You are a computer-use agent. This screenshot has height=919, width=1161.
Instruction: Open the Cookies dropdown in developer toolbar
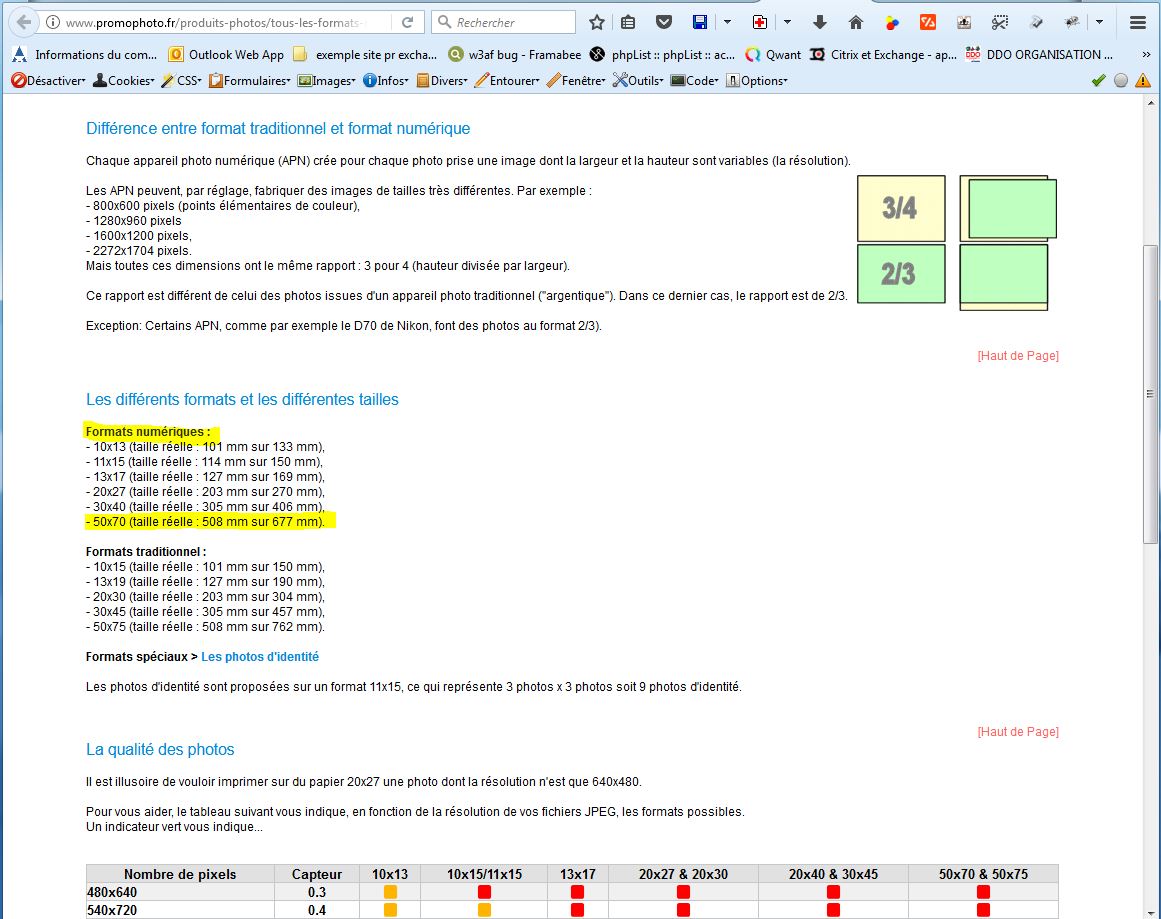pyautogui.click(x=124, y=81)
